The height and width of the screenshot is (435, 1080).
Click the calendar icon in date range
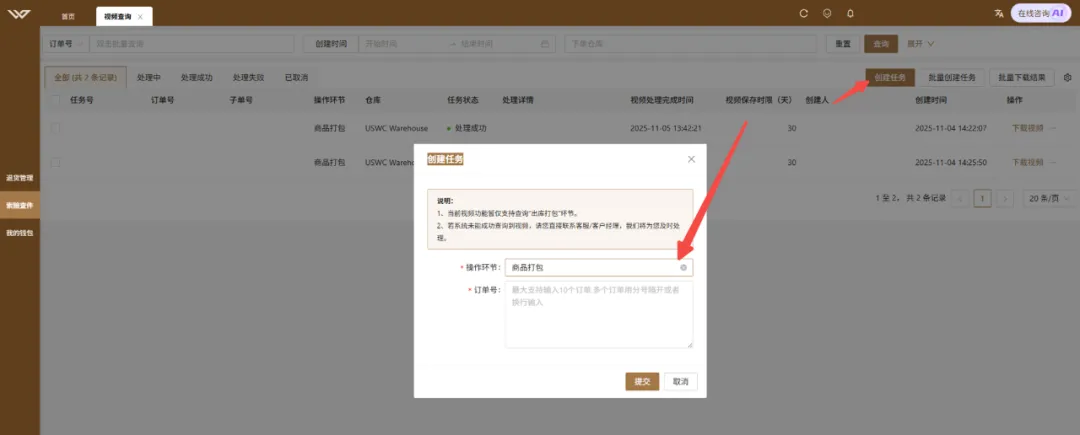545,43
